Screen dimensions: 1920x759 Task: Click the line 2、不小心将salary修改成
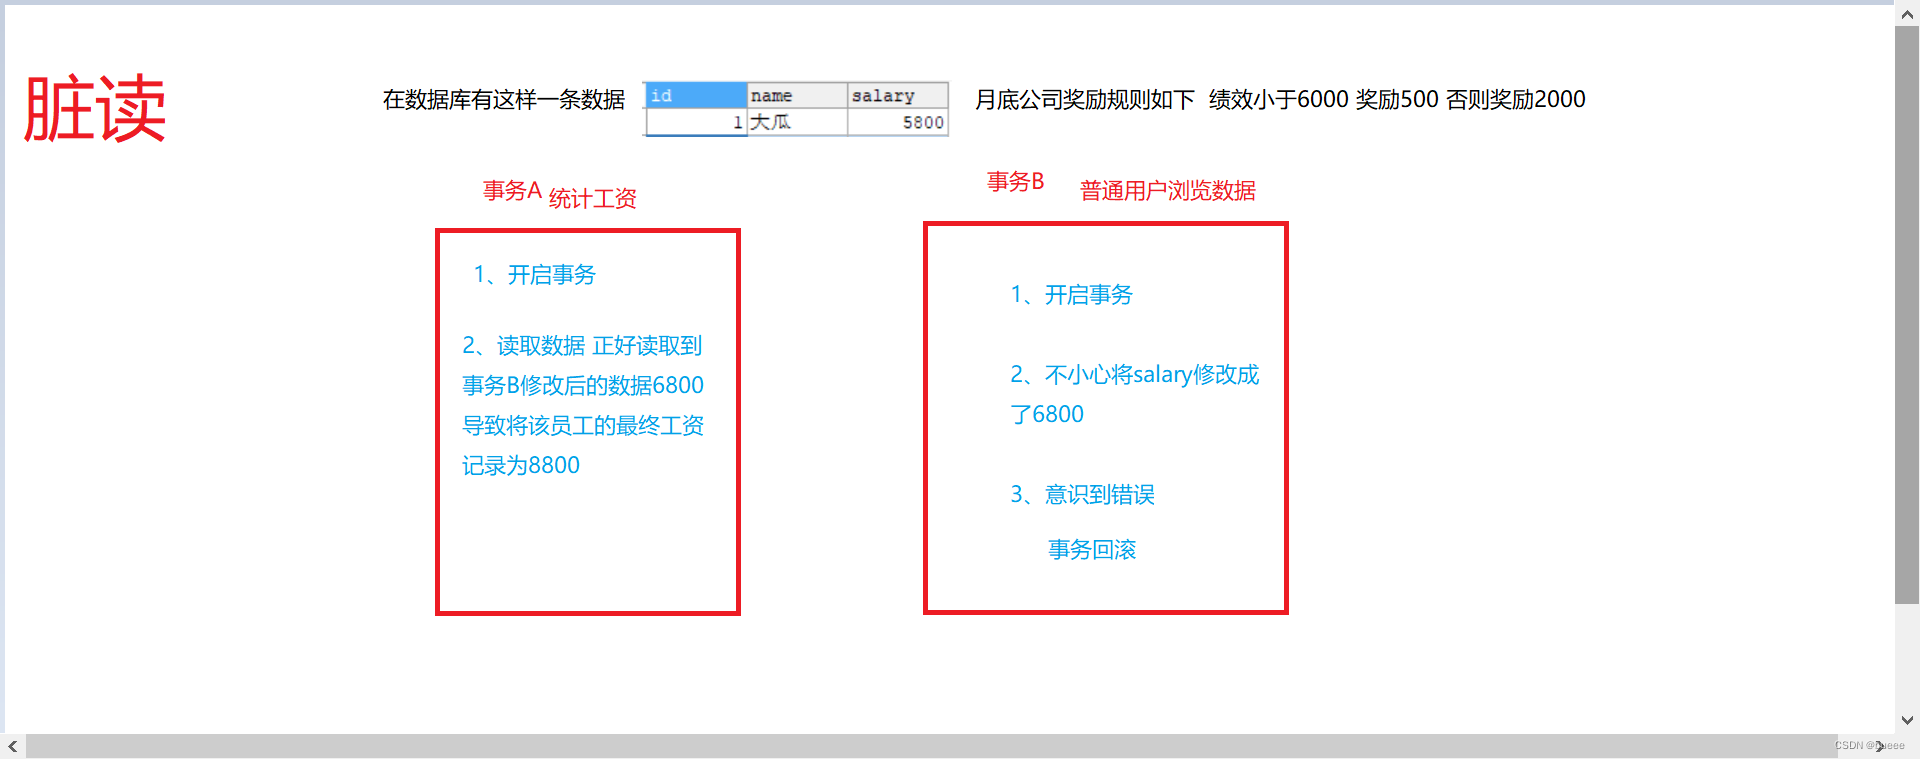tap(1135, 375)
